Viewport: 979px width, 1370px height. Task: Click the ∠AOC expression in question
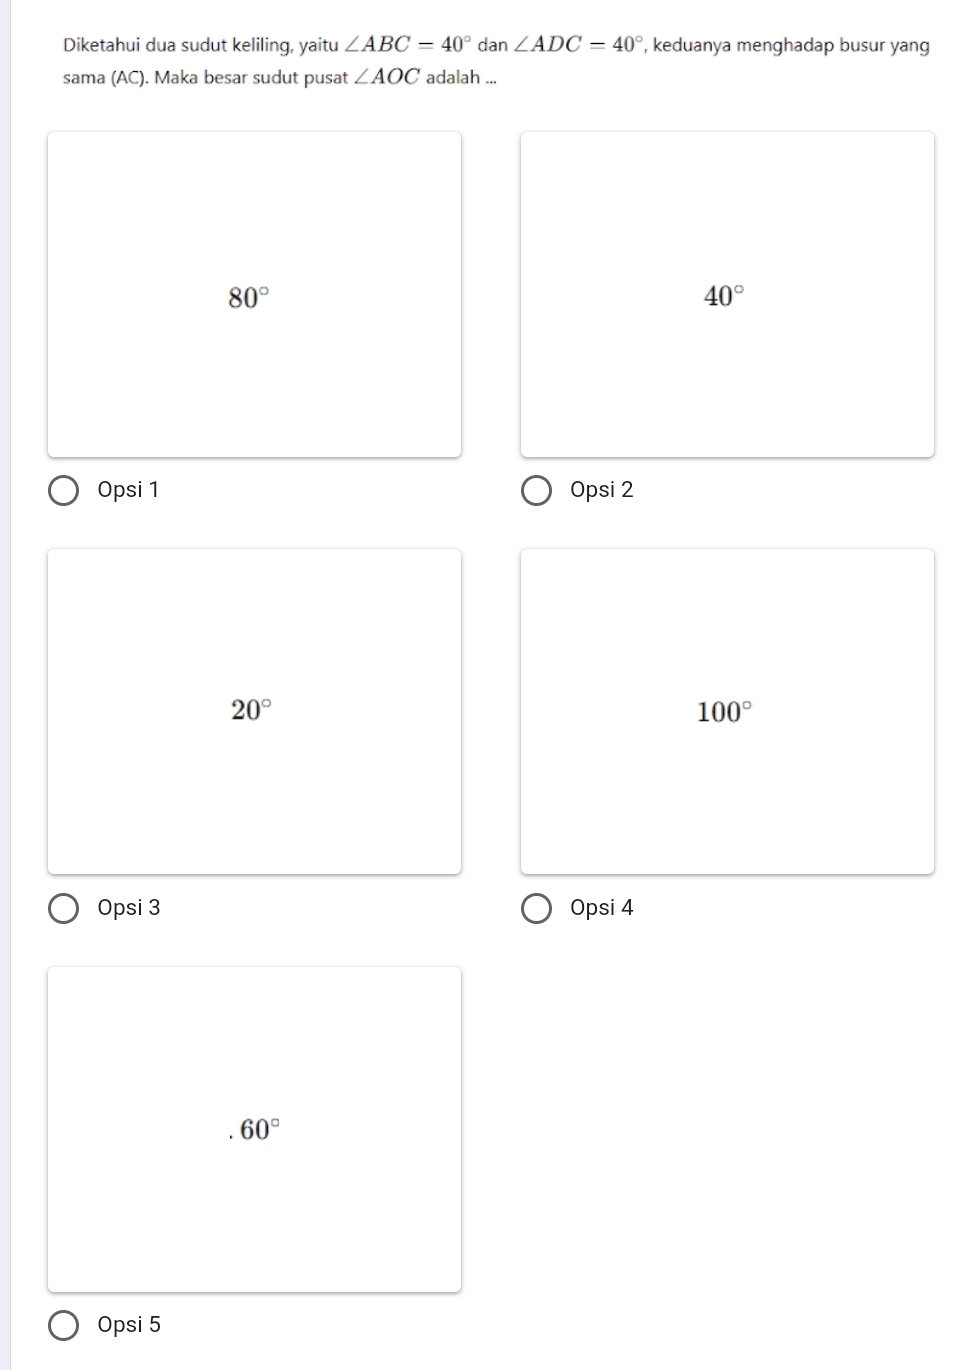point(386,78)
